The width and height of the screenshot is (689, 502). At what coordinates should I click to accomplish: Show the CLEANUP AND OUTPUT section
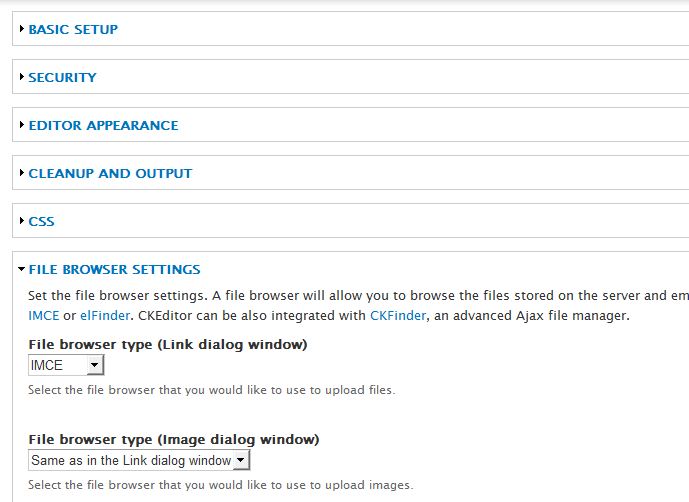pos(110,173)
